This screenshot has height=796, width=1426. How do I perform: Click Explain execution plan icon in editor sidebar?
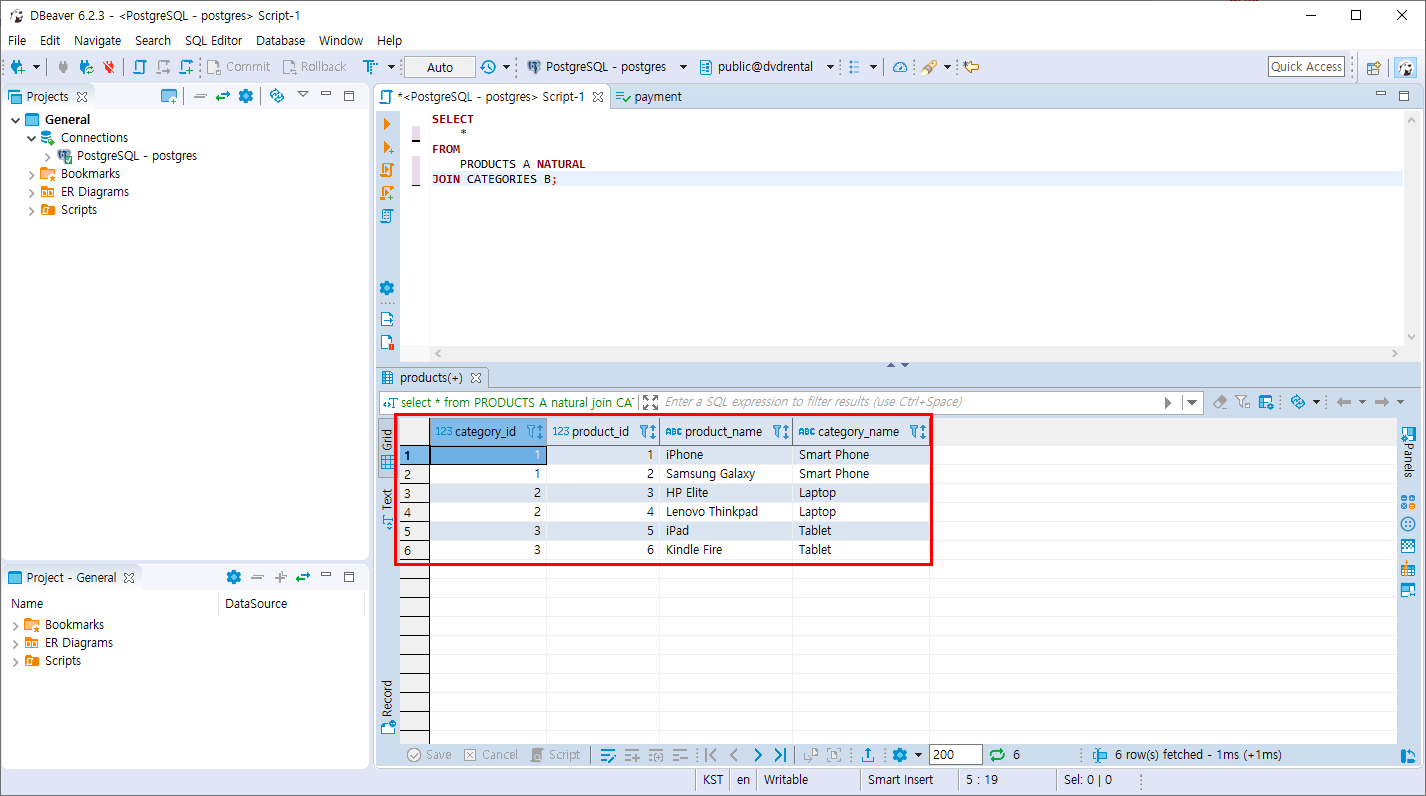(x=387, y=215)
